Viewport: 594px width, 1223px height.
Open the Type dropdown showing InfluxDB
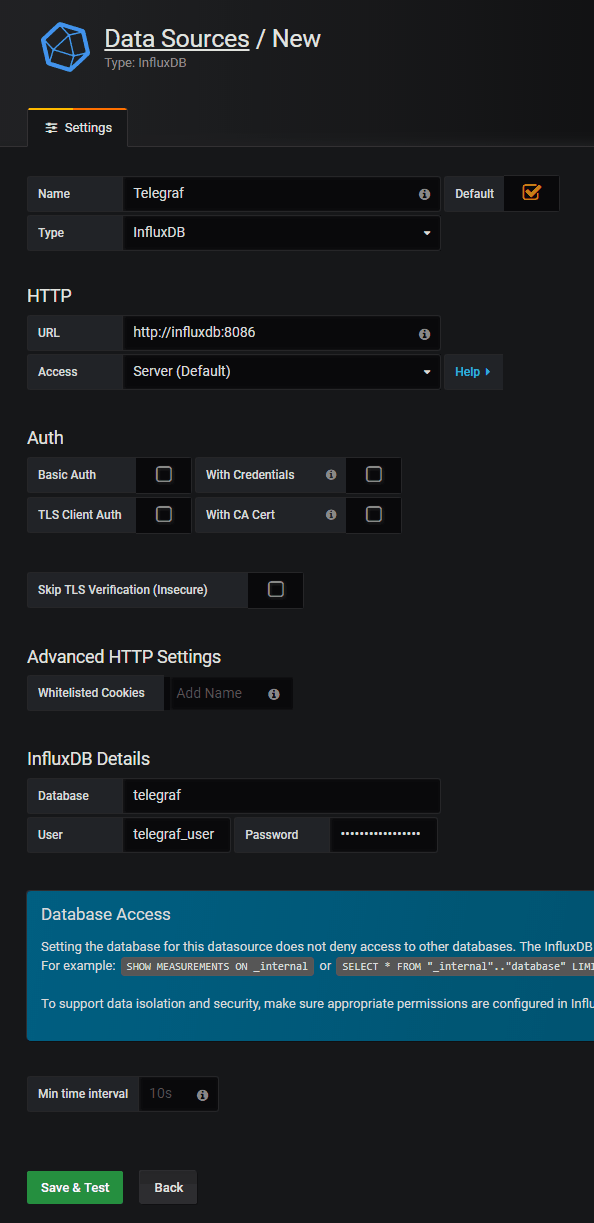point(281,232)
